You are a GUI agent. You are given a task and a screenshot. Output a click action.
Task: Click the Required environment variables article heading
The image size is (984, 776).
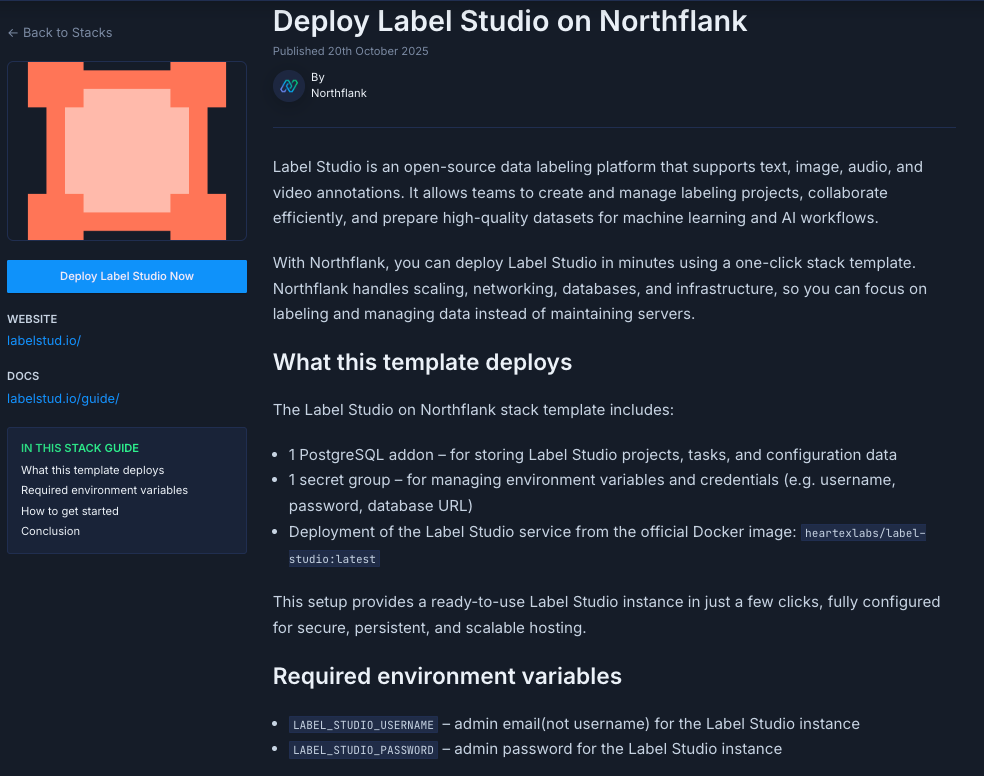click(x=447, y=676)
